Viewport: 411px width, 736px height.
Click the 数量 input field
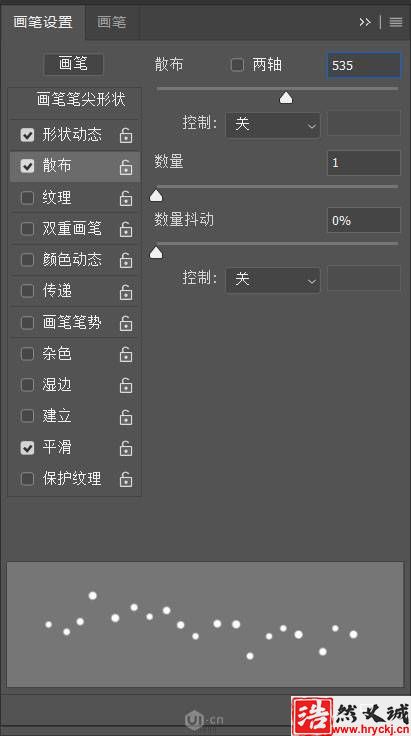[364, 163]
